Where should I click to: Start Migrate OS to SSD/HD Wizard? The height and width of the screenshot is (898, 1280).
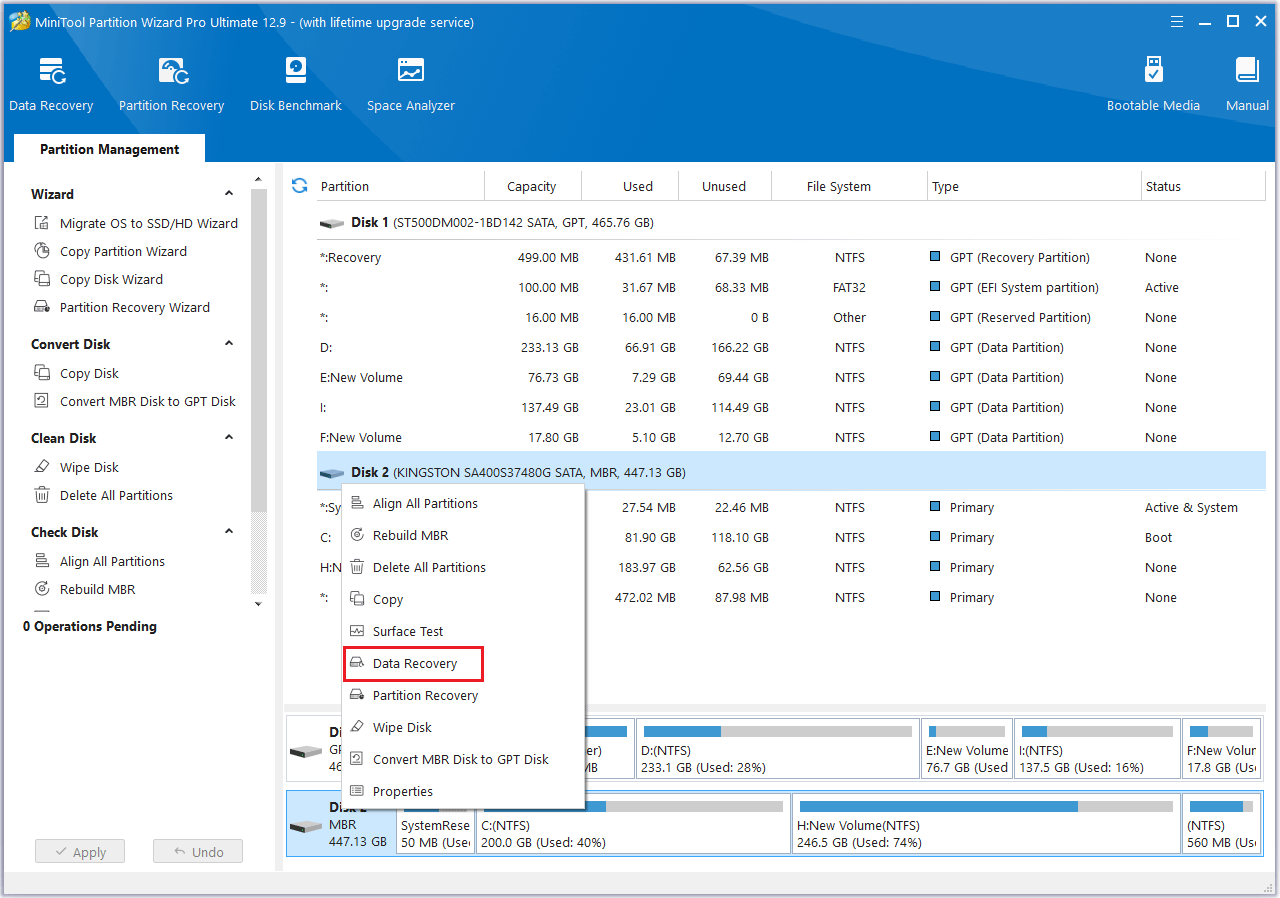pyautogui.click(x=136, y=223)
